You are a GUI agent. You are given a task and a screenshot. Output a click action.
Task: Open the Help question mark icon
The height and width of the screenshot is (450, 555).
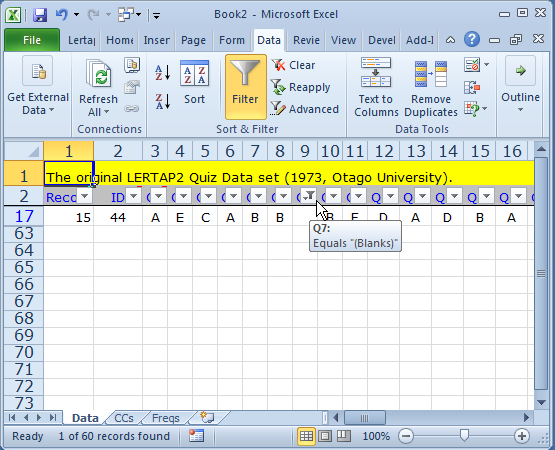[x=472, y=39]
